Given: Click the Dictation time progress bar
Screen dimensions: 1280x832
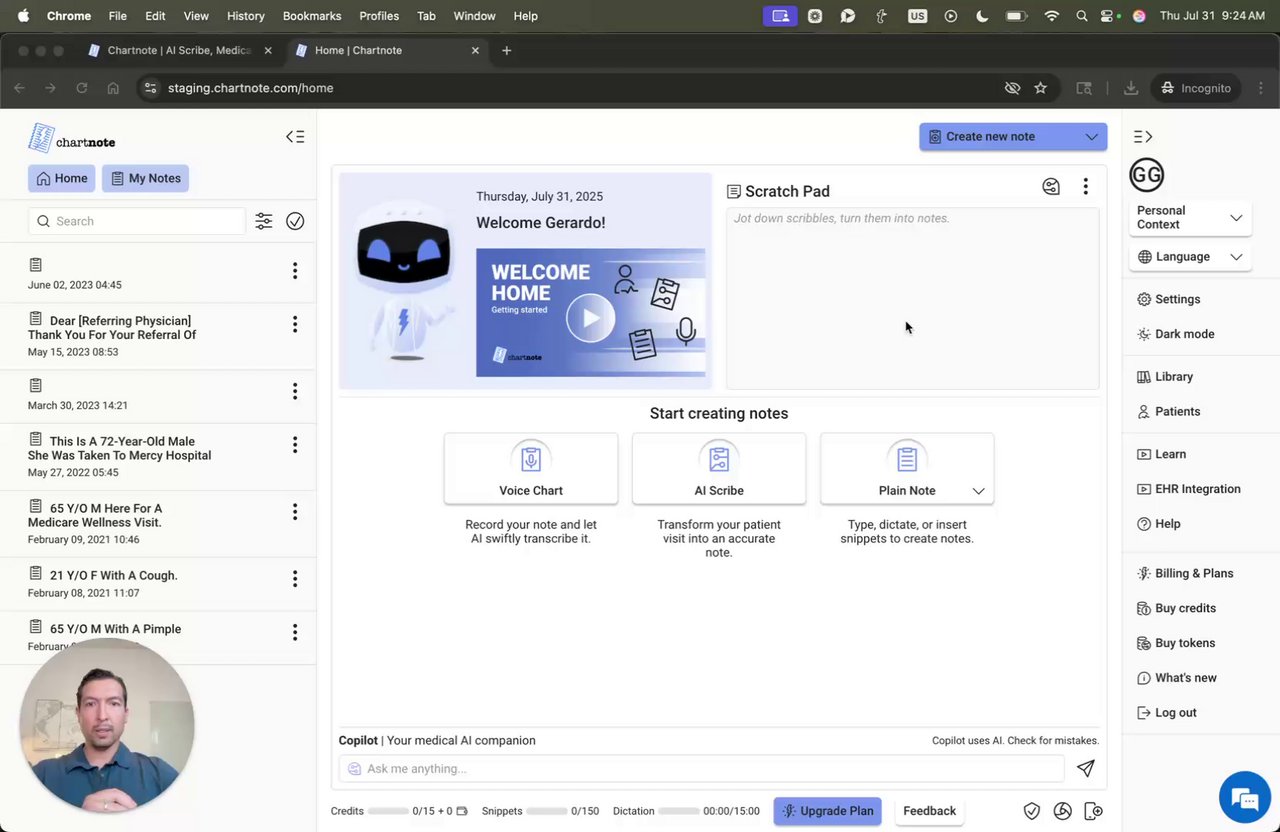Looking at the screenshot, I should (679, 811).
